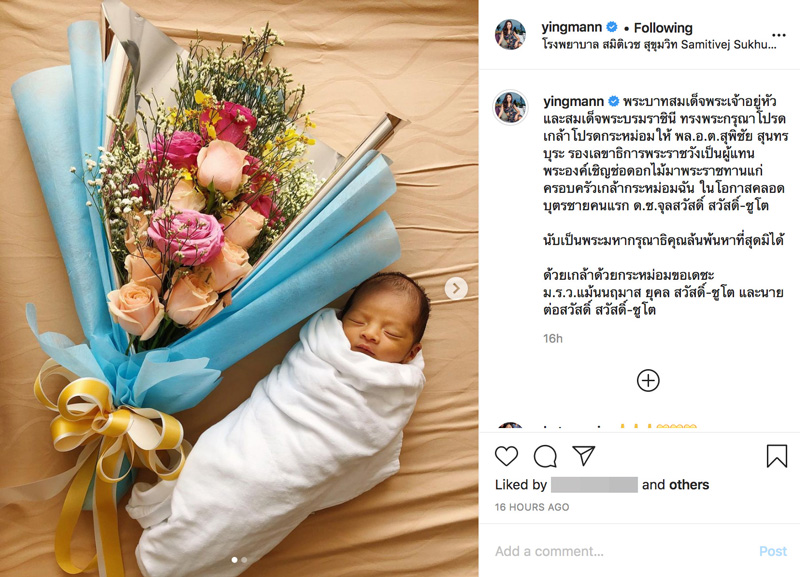Save post using bookmark icon
This screenshot has width=800, height=577.
click(x=777, y=456)
